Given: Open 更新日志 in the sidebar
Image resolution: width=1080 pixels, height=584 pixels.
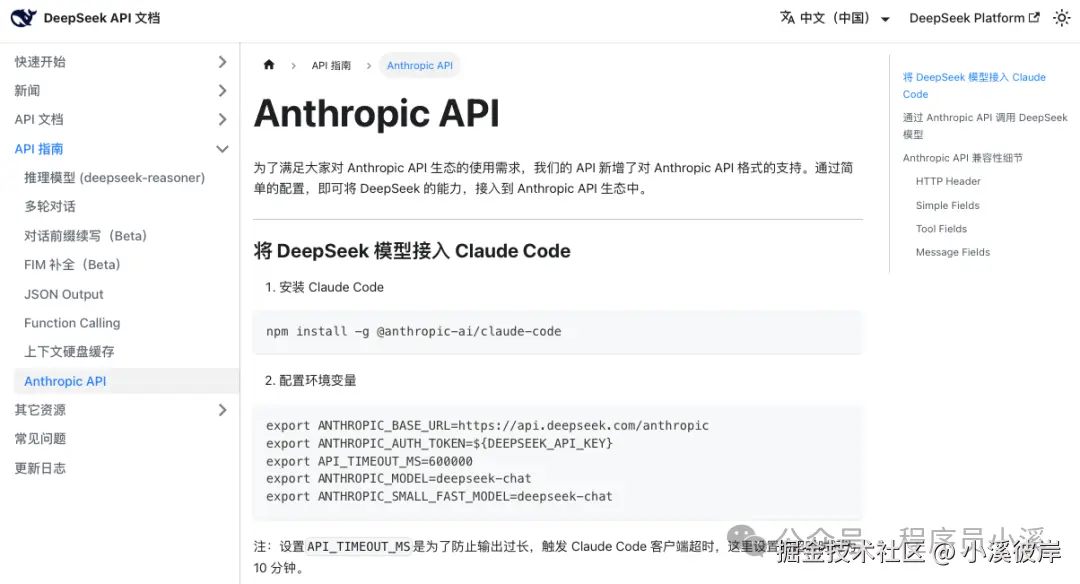Looking at the screenshot, I should (x=40, y=468).
